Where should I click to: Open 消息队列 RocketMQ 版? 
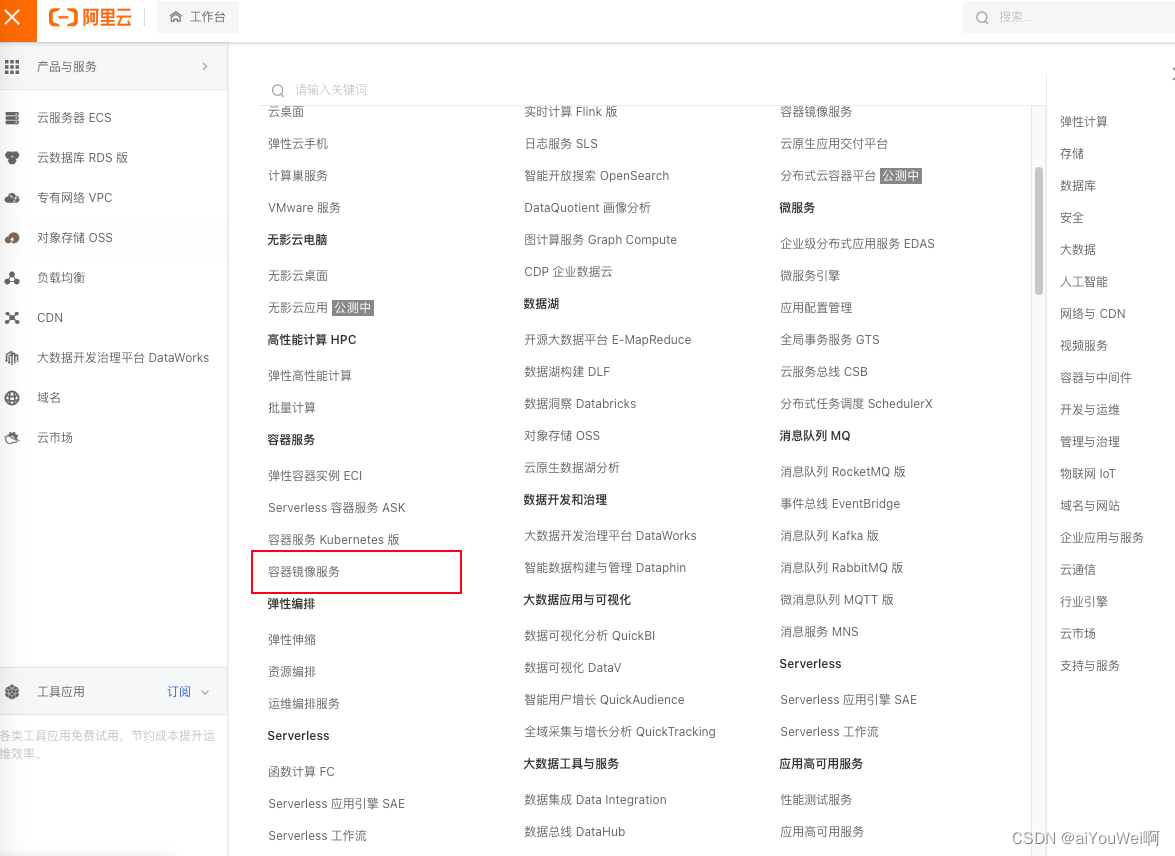[x=843, y=471]
